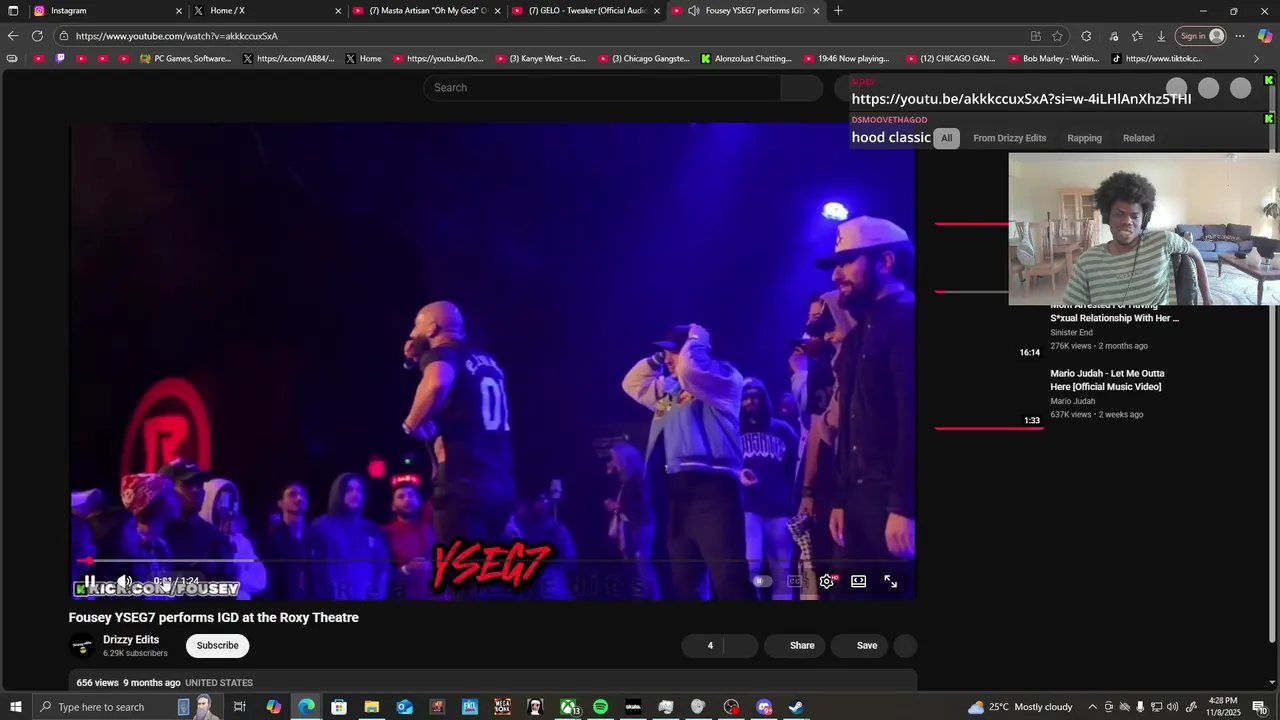Open the browser settings and more menu

(1239, 36)
